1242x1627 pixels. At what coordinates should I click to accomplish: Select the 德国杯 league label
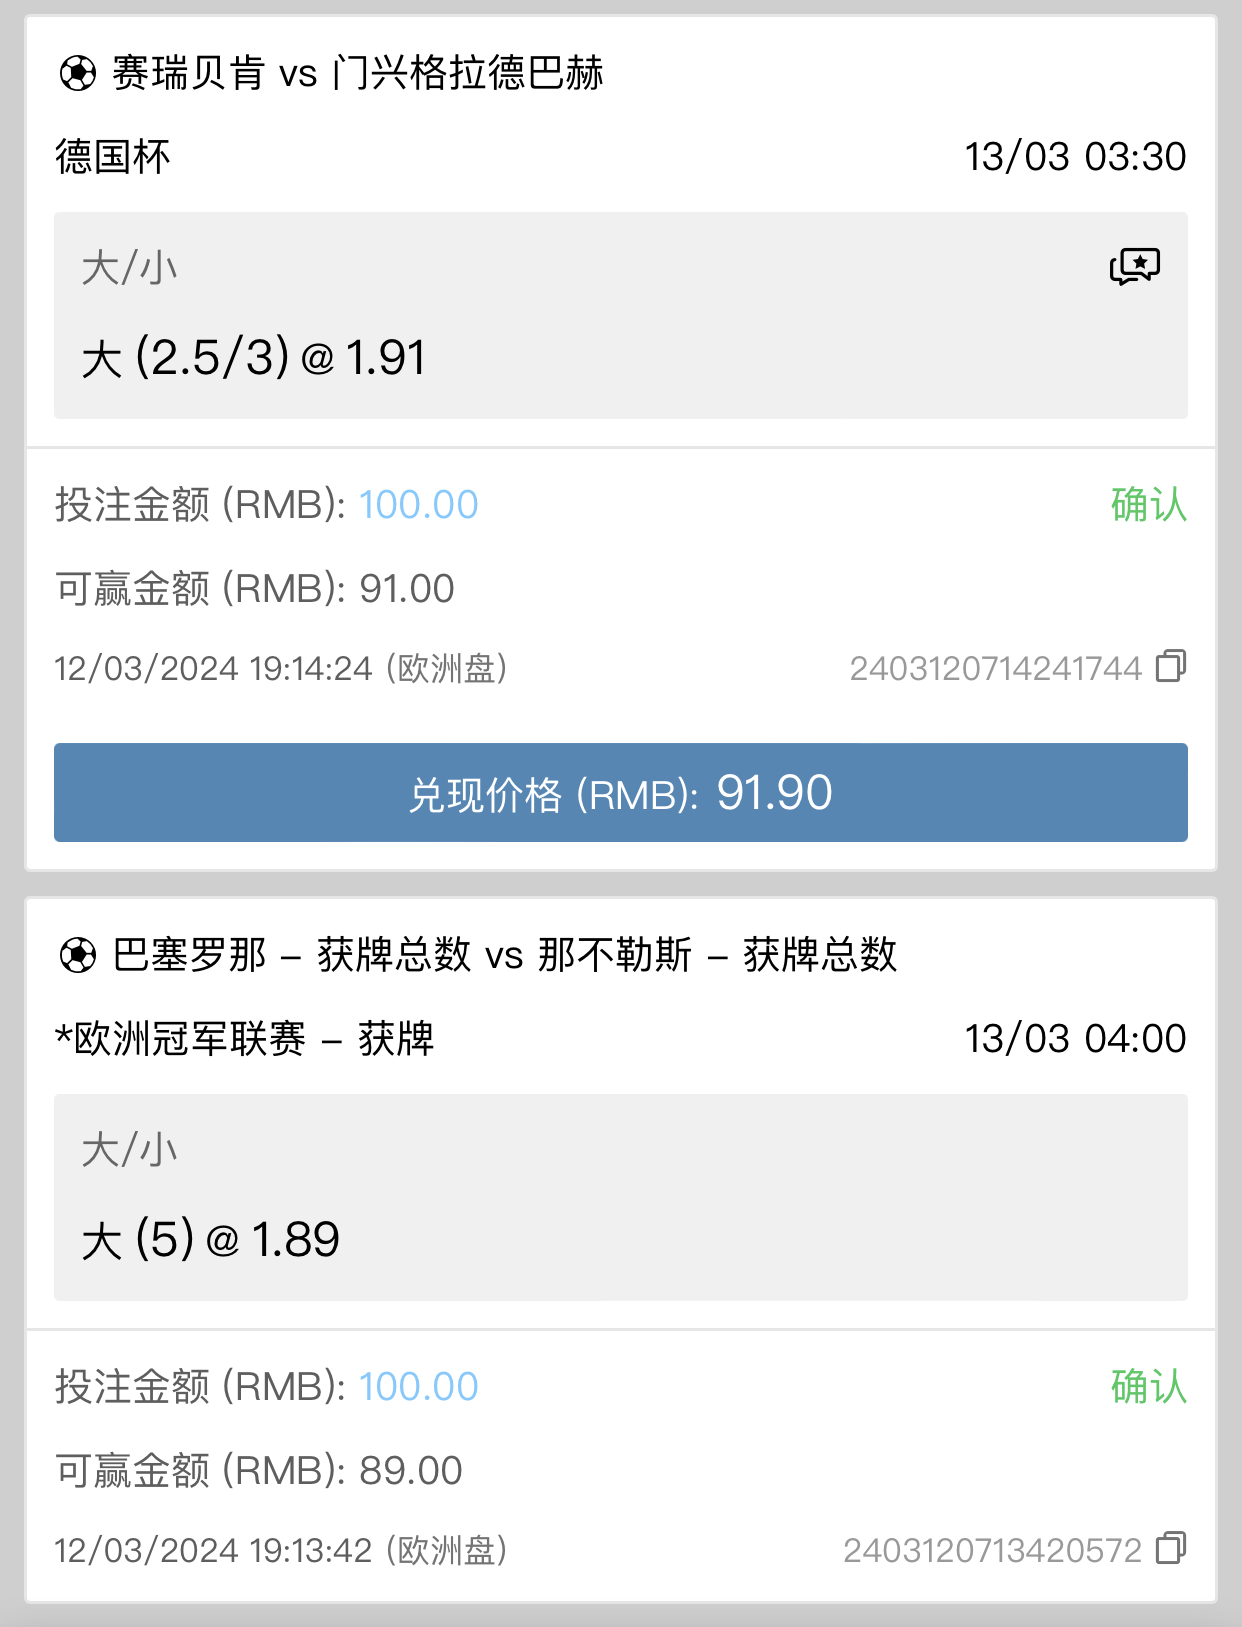pos(113,157)
